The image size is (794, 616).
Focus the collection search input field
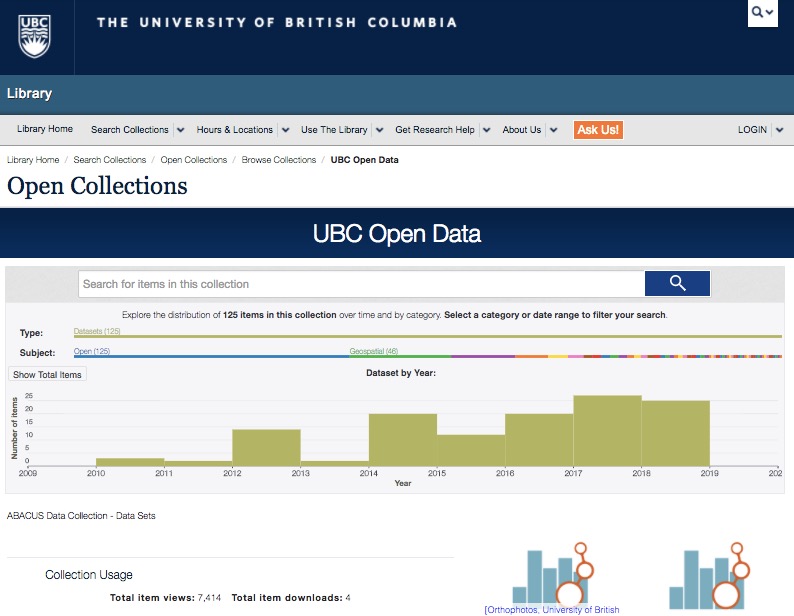pos(362,284)
